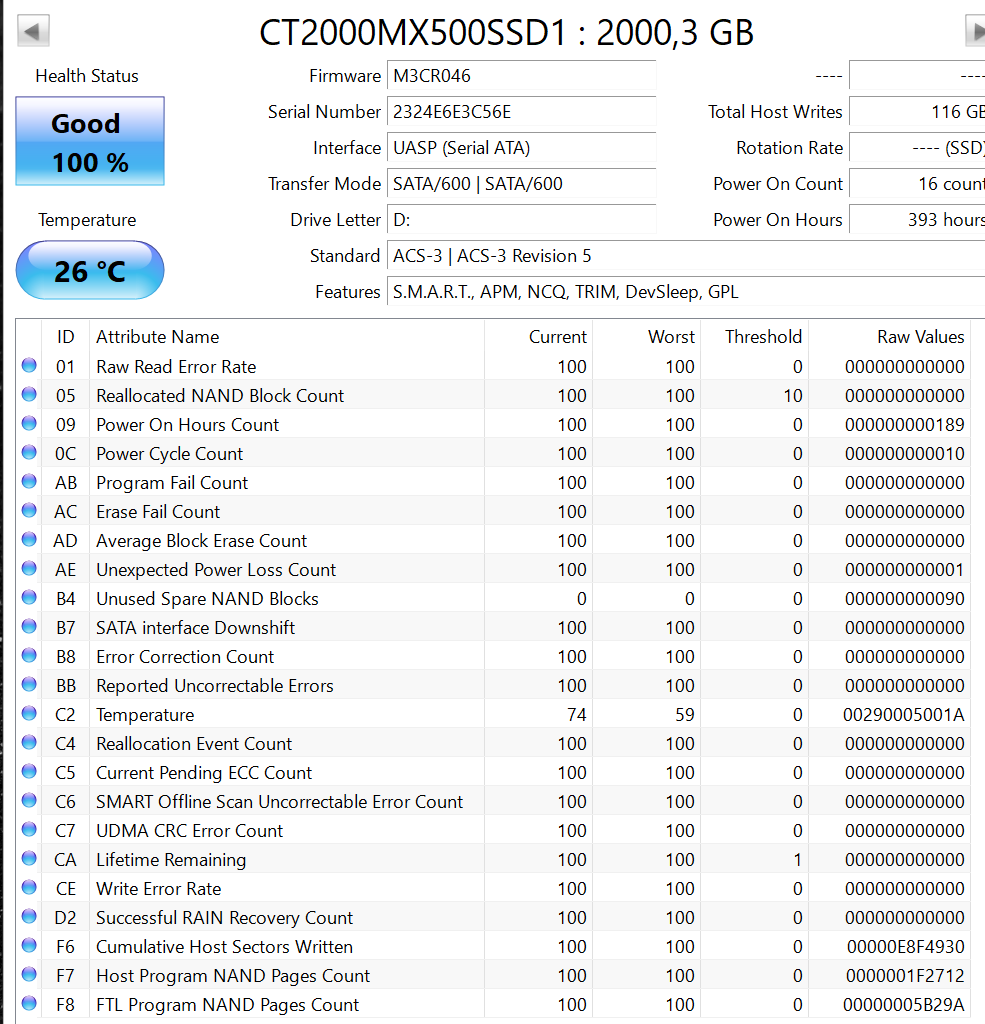
Task: Click status dot of Power On Hours Count
Action: (x=29, y=423)
